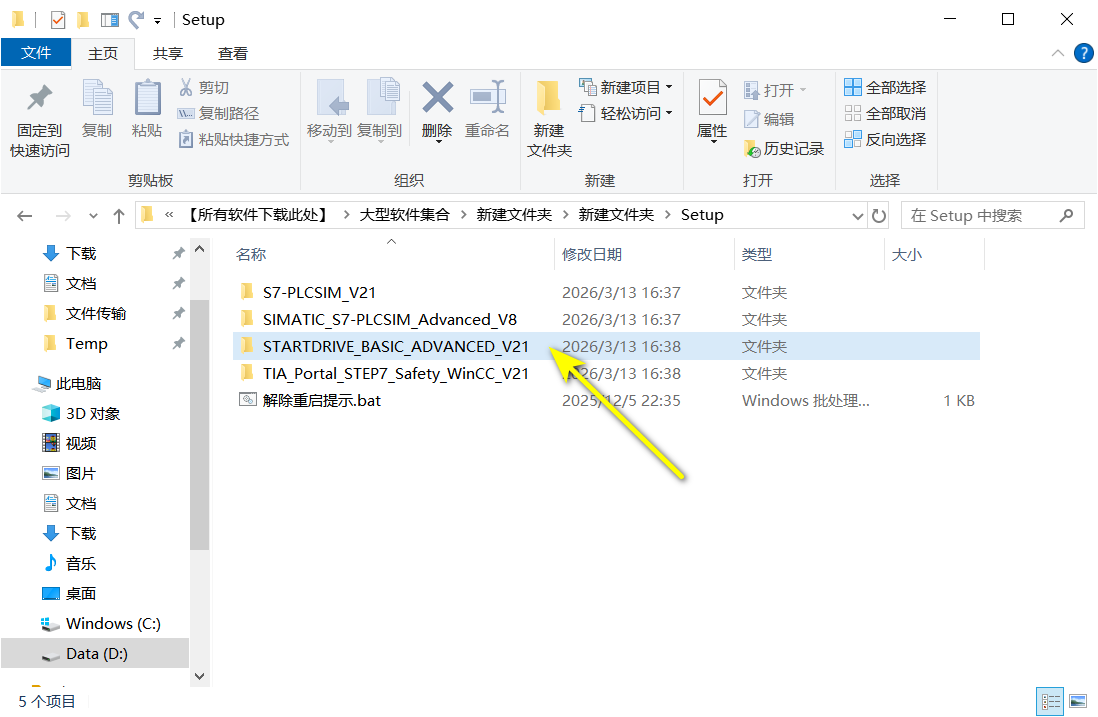Click the Paste (粘贴) ribbon icon
Image resolution: width=1098 pixels, height=717 pixels.
[x=147, y=109]
